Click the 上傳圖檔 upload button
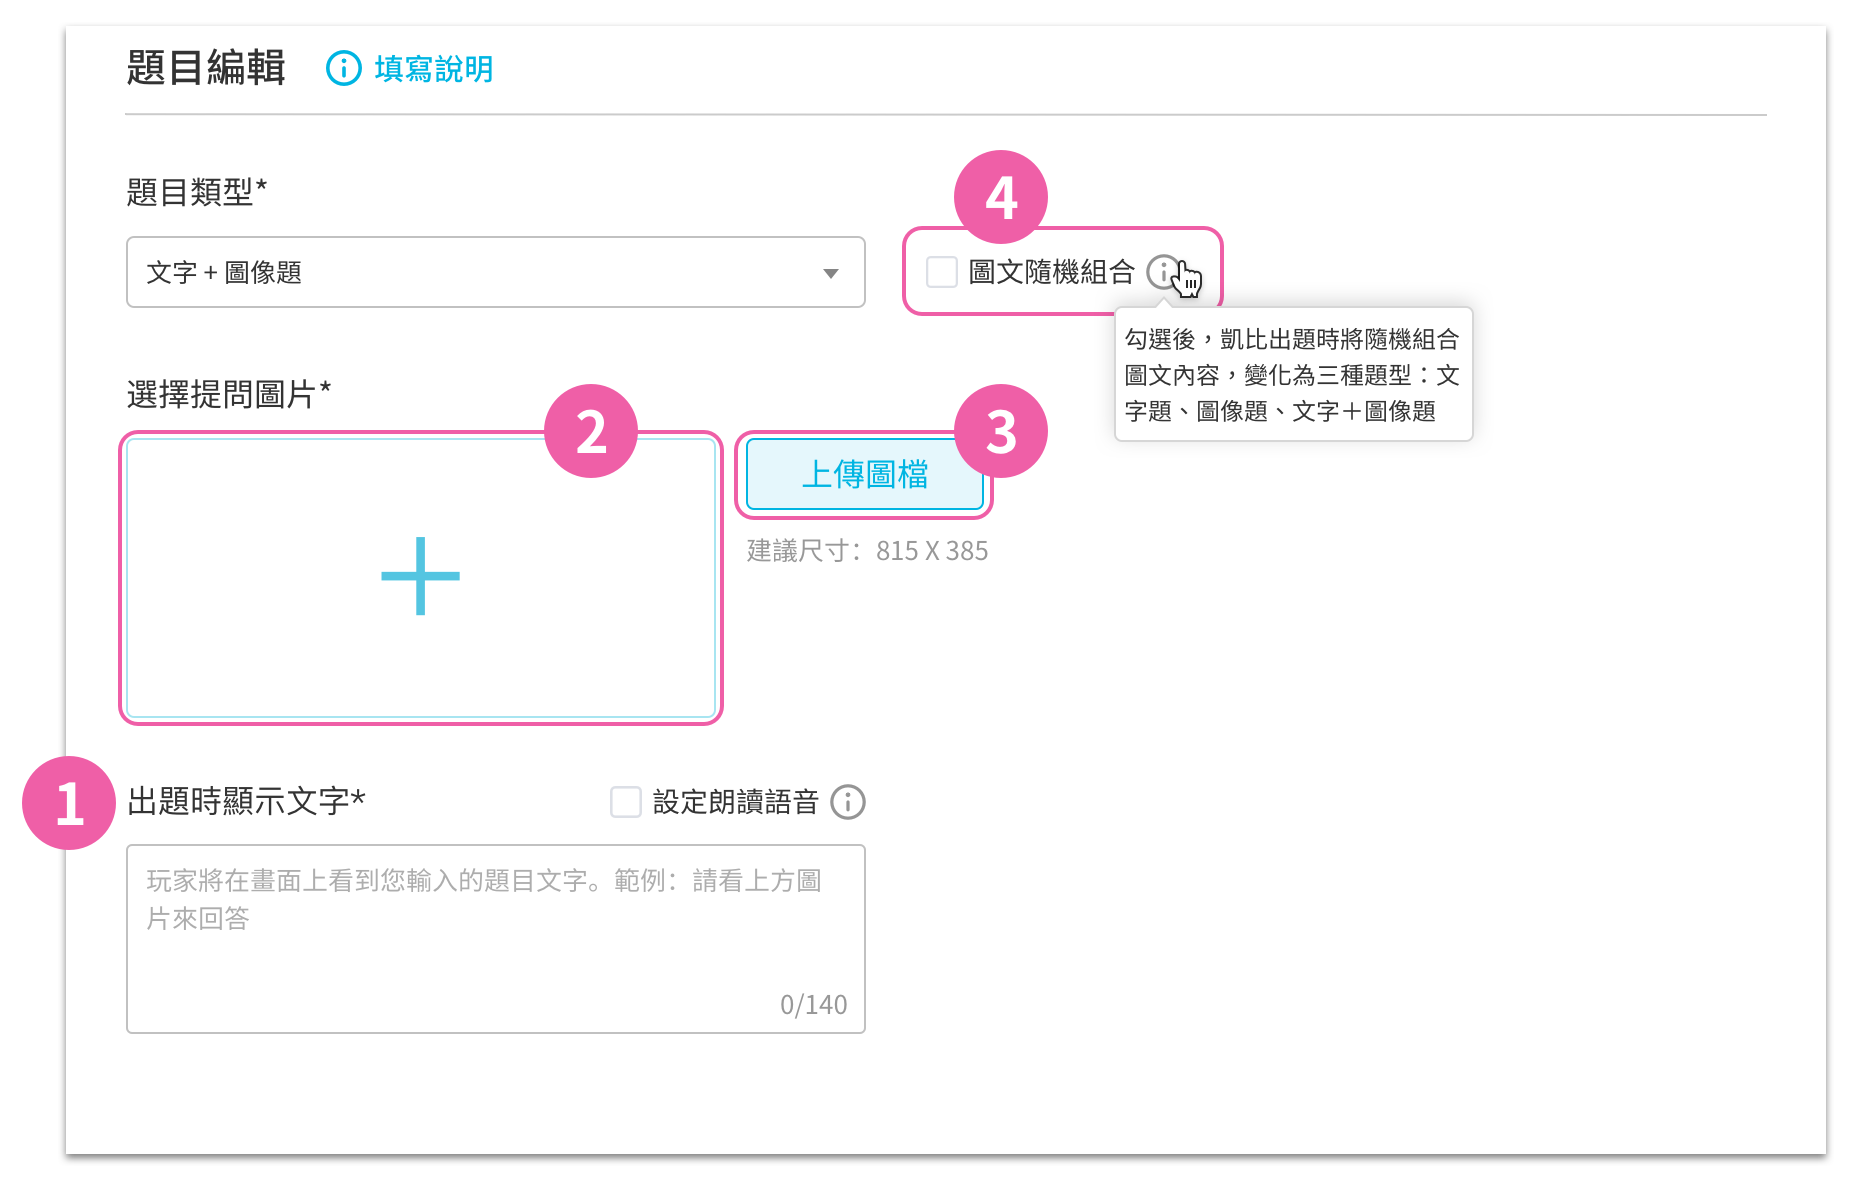 [865, 474]
